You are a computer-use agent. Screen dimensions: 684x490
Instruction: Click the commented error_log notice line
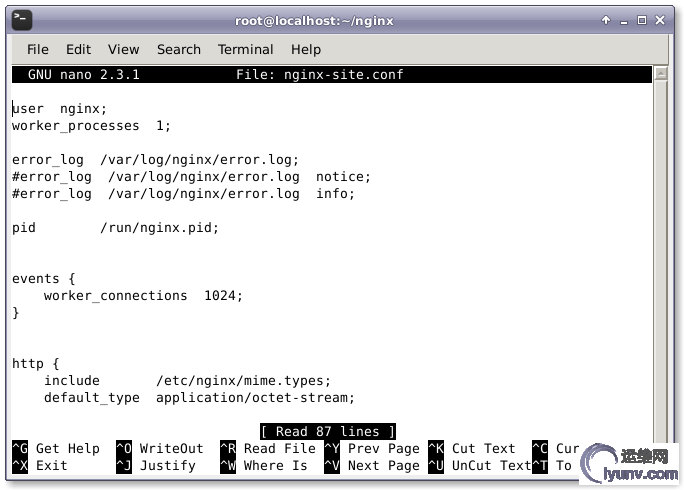(x=191, y=177)
